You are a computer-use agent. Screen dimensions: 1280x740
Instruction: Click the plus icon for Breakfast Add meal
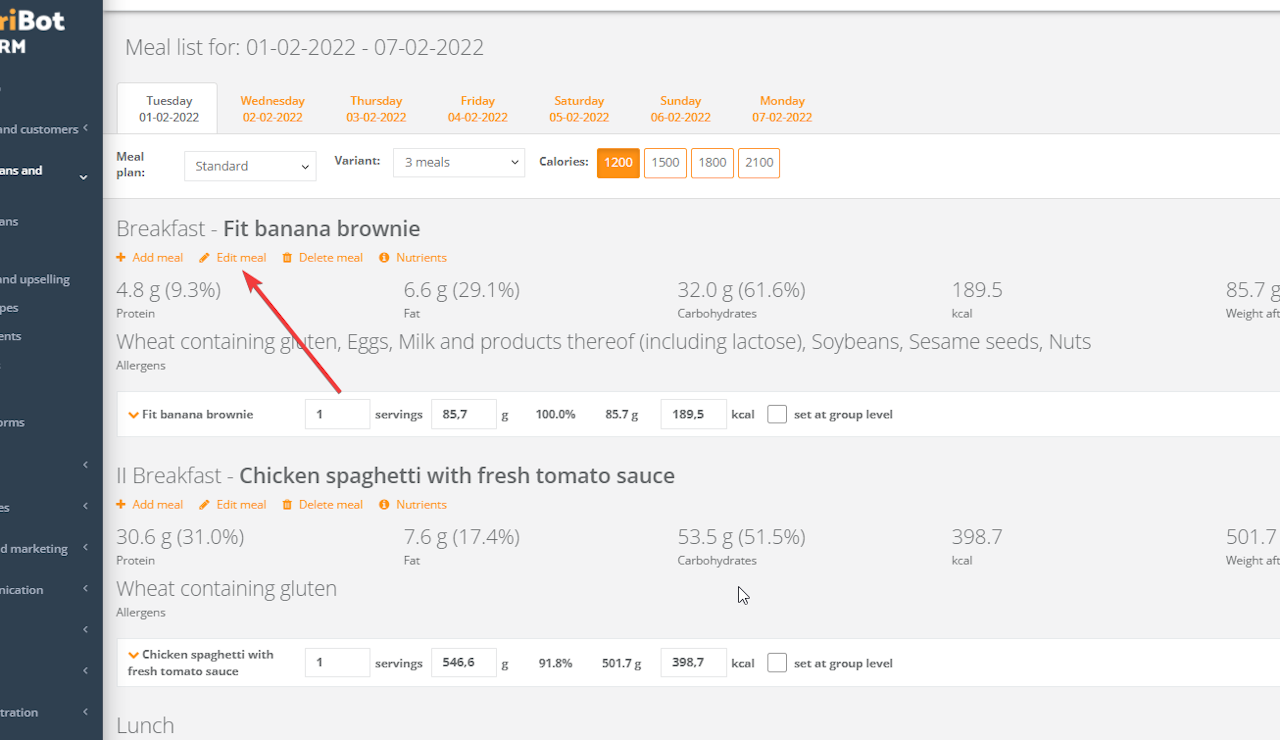click(121, 258)
